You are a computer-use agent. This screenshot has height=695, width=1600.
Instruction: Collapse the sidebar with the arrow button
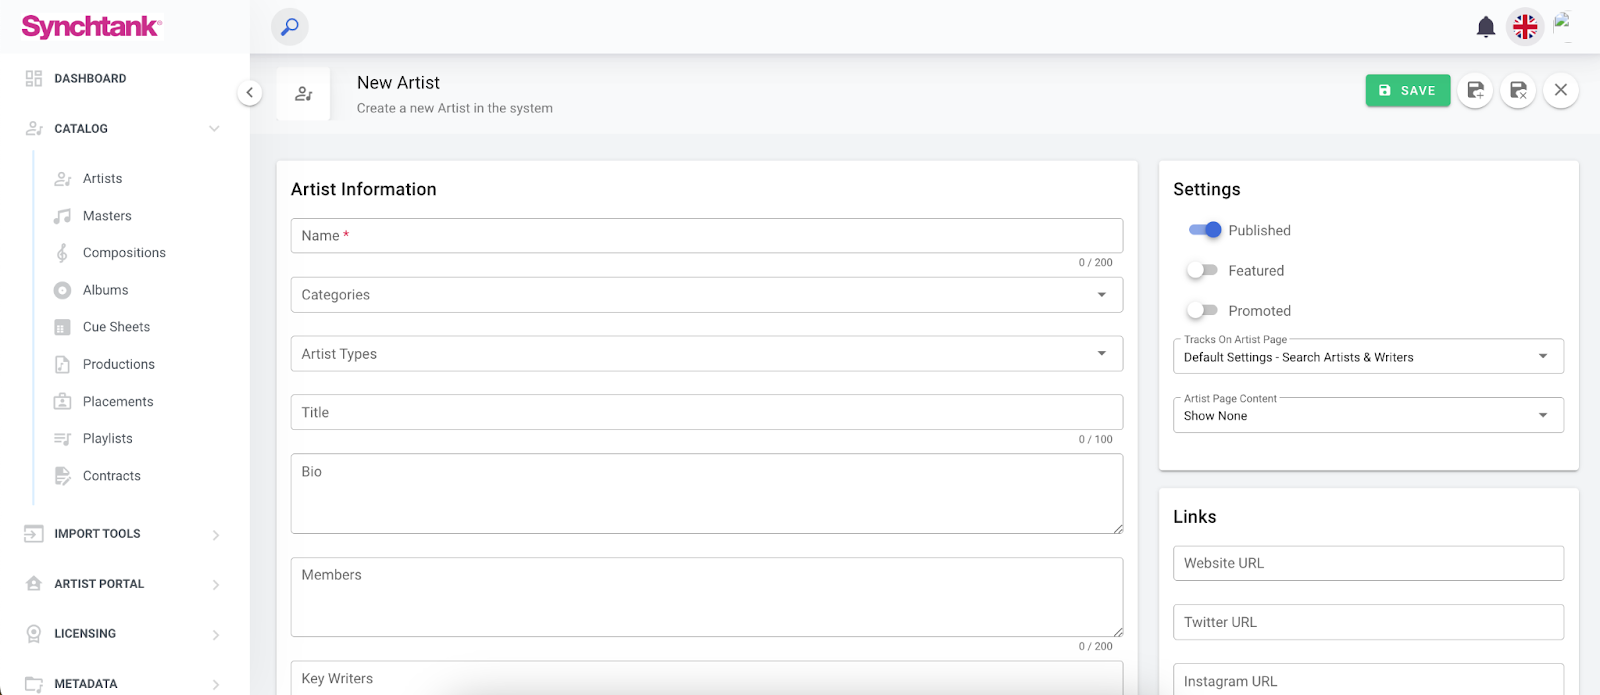249,93
